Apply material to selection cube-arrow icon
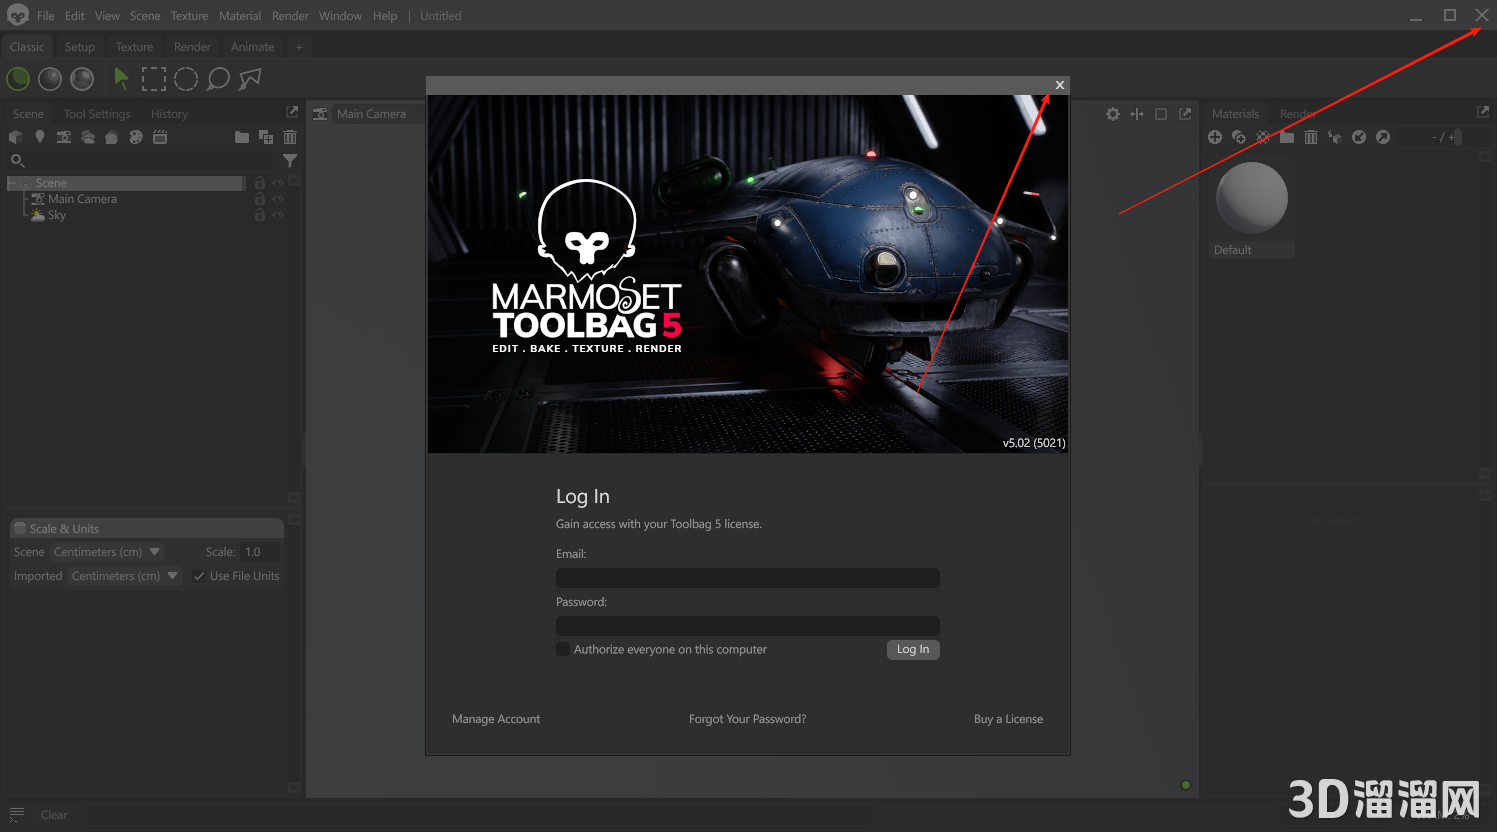Image resolution: width=1497 pixels, height=832 pixels. click(x=1335, y=137)
